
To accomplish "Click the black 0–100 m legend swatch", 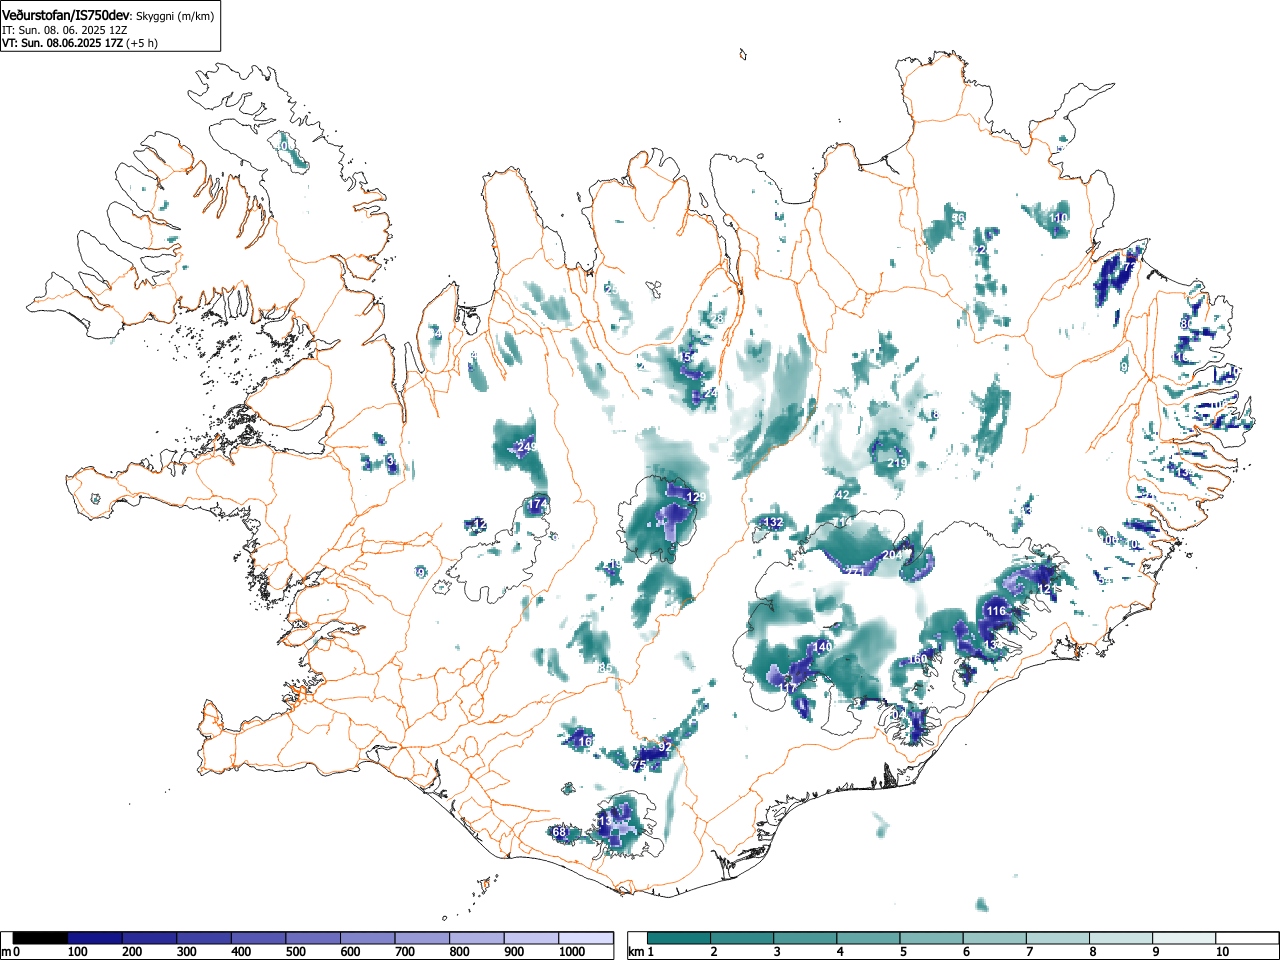I will coord(40,938).
